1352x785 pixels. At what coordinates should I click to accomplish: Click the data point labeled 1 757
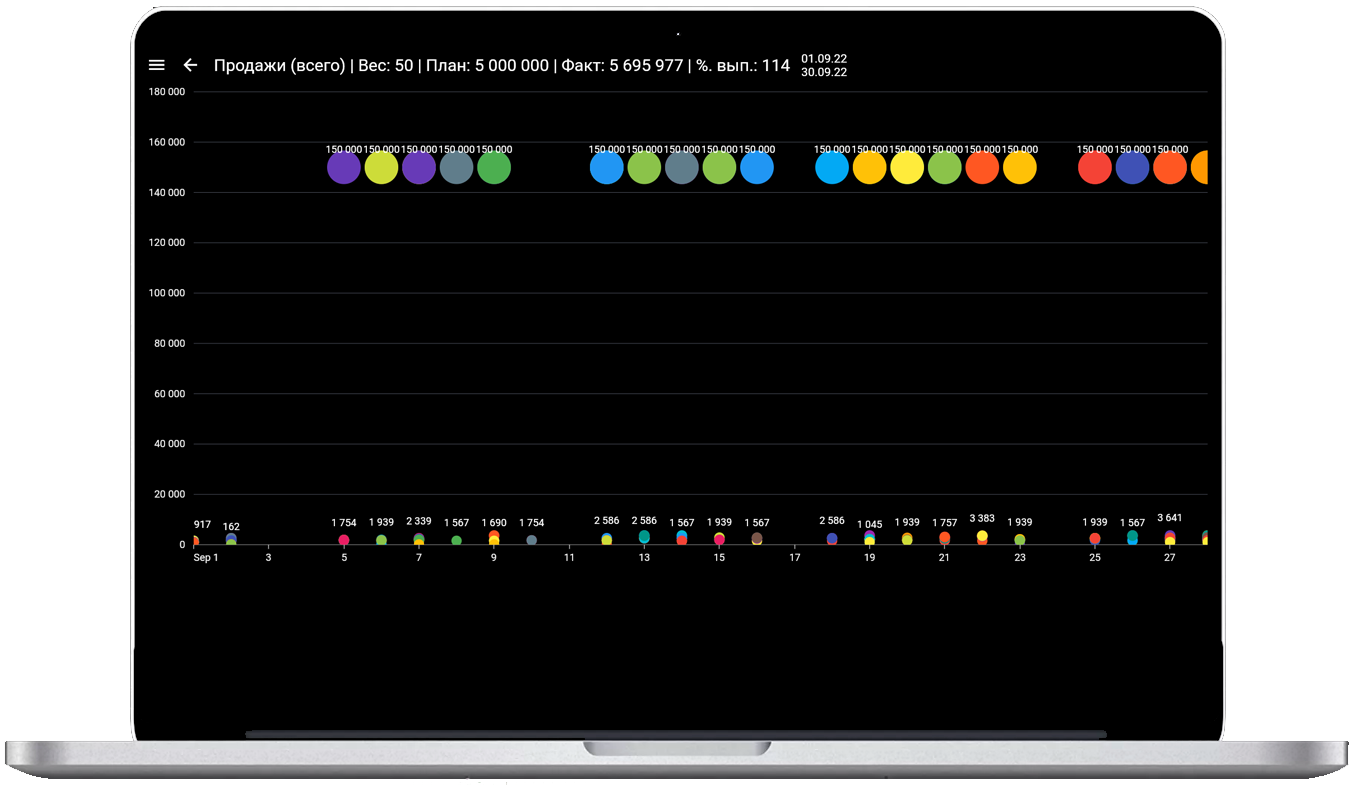pos(945,538)
